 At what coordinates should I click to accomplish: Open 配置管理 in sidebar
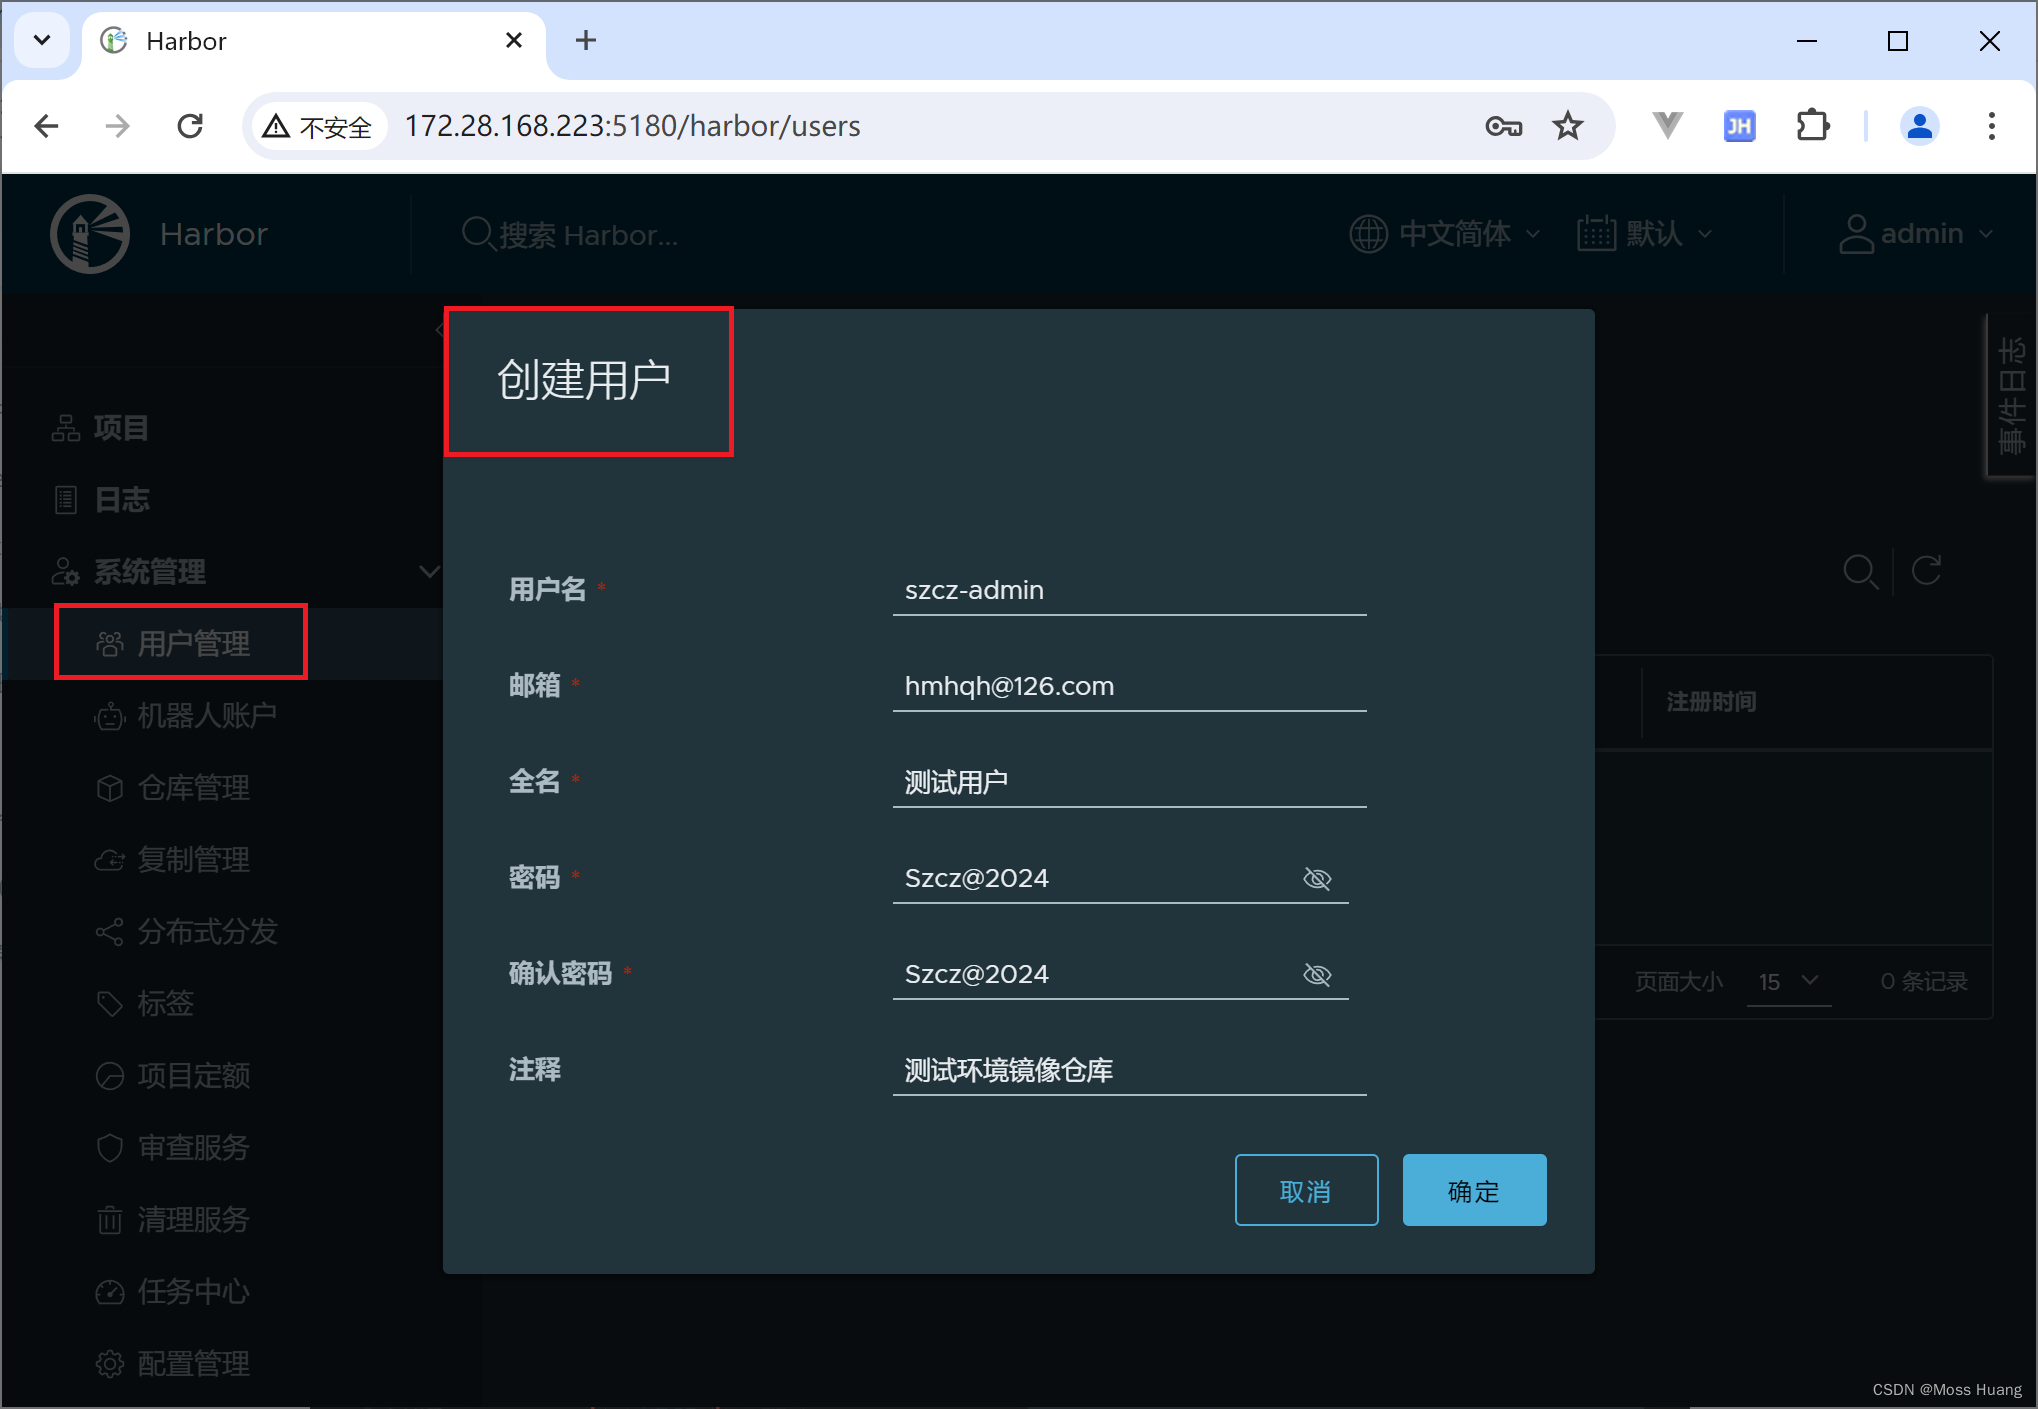click(193, 1364)
